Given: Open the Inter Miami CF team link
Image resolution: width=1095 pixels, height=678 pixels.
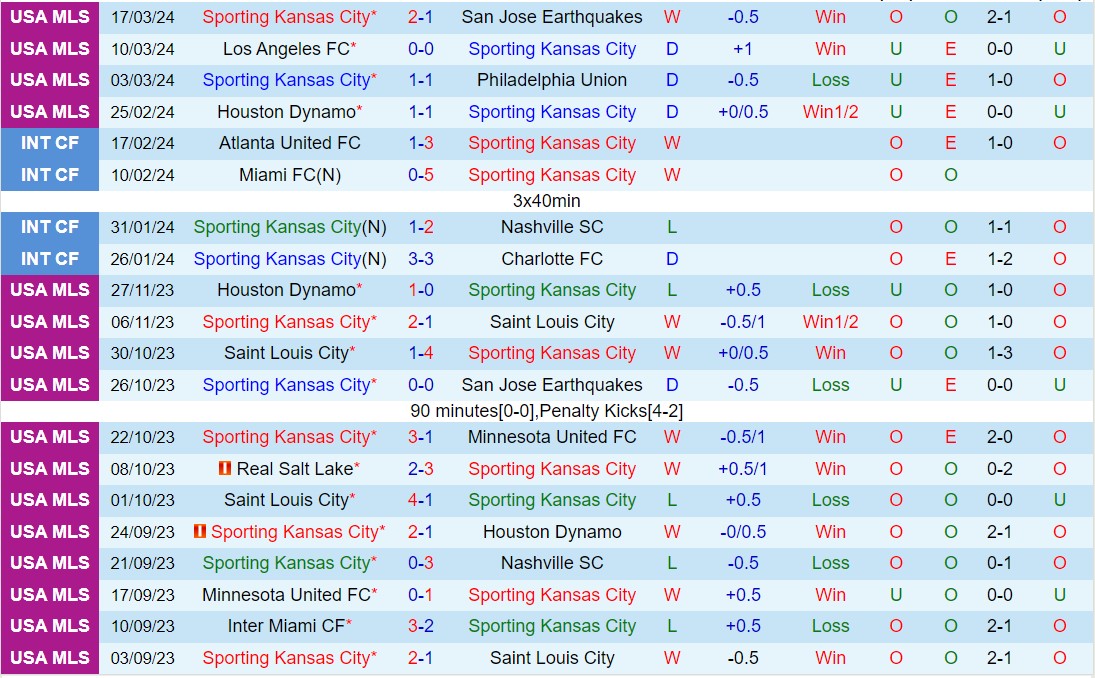Looking at the screenshot, I should pyautogui.click(x=285, y=626).
